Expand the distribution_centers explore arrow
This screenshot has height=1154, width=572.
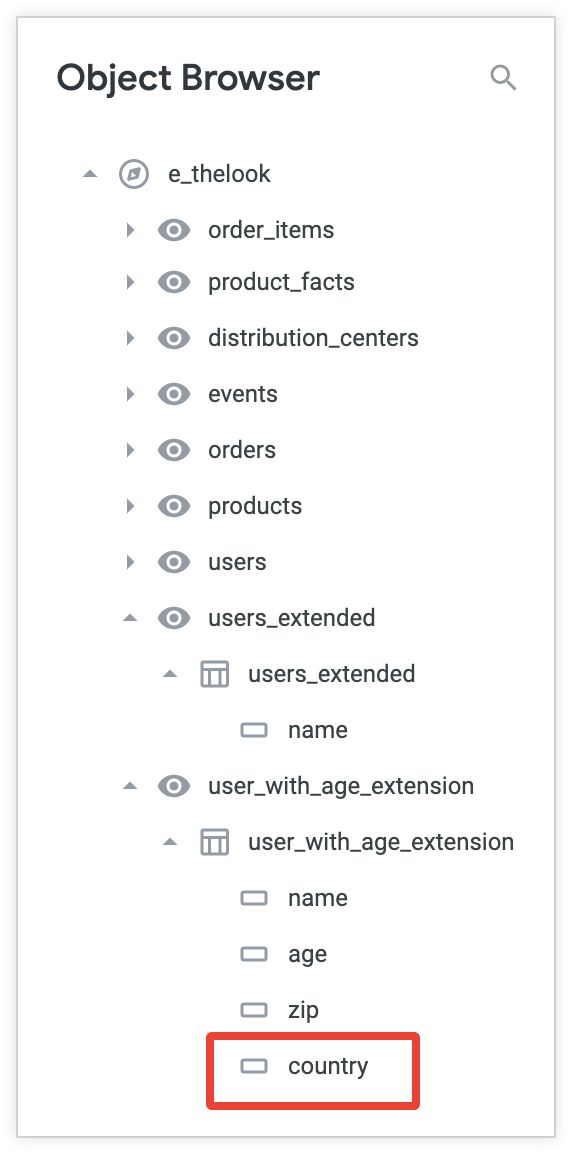point(130,339)
